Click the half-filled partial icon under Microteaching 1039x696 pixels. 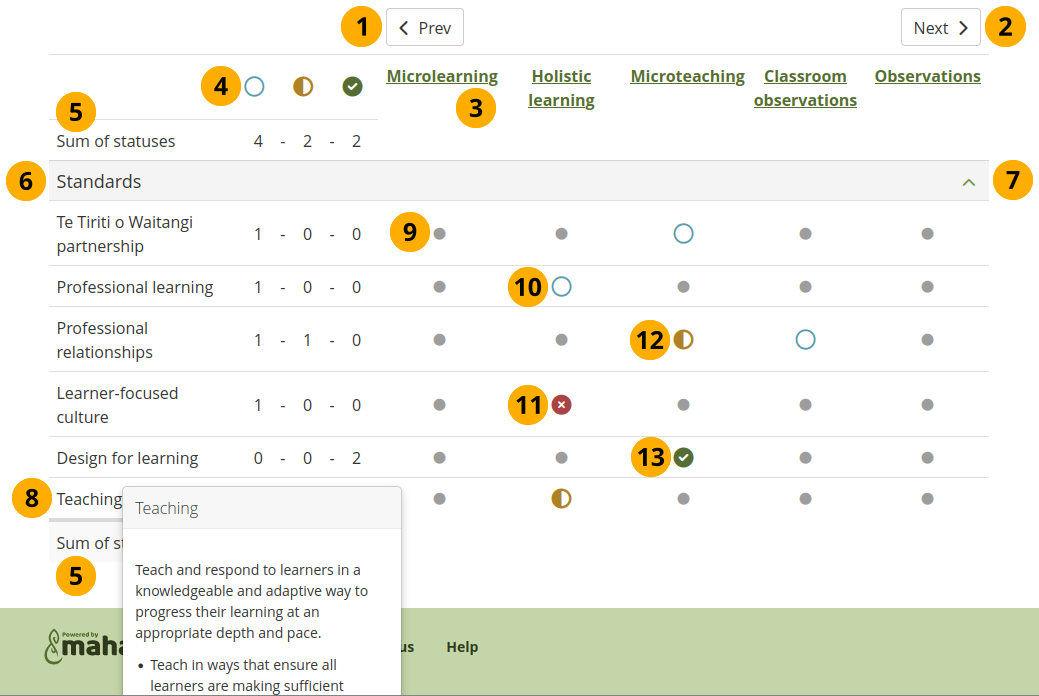pos(683,340)
